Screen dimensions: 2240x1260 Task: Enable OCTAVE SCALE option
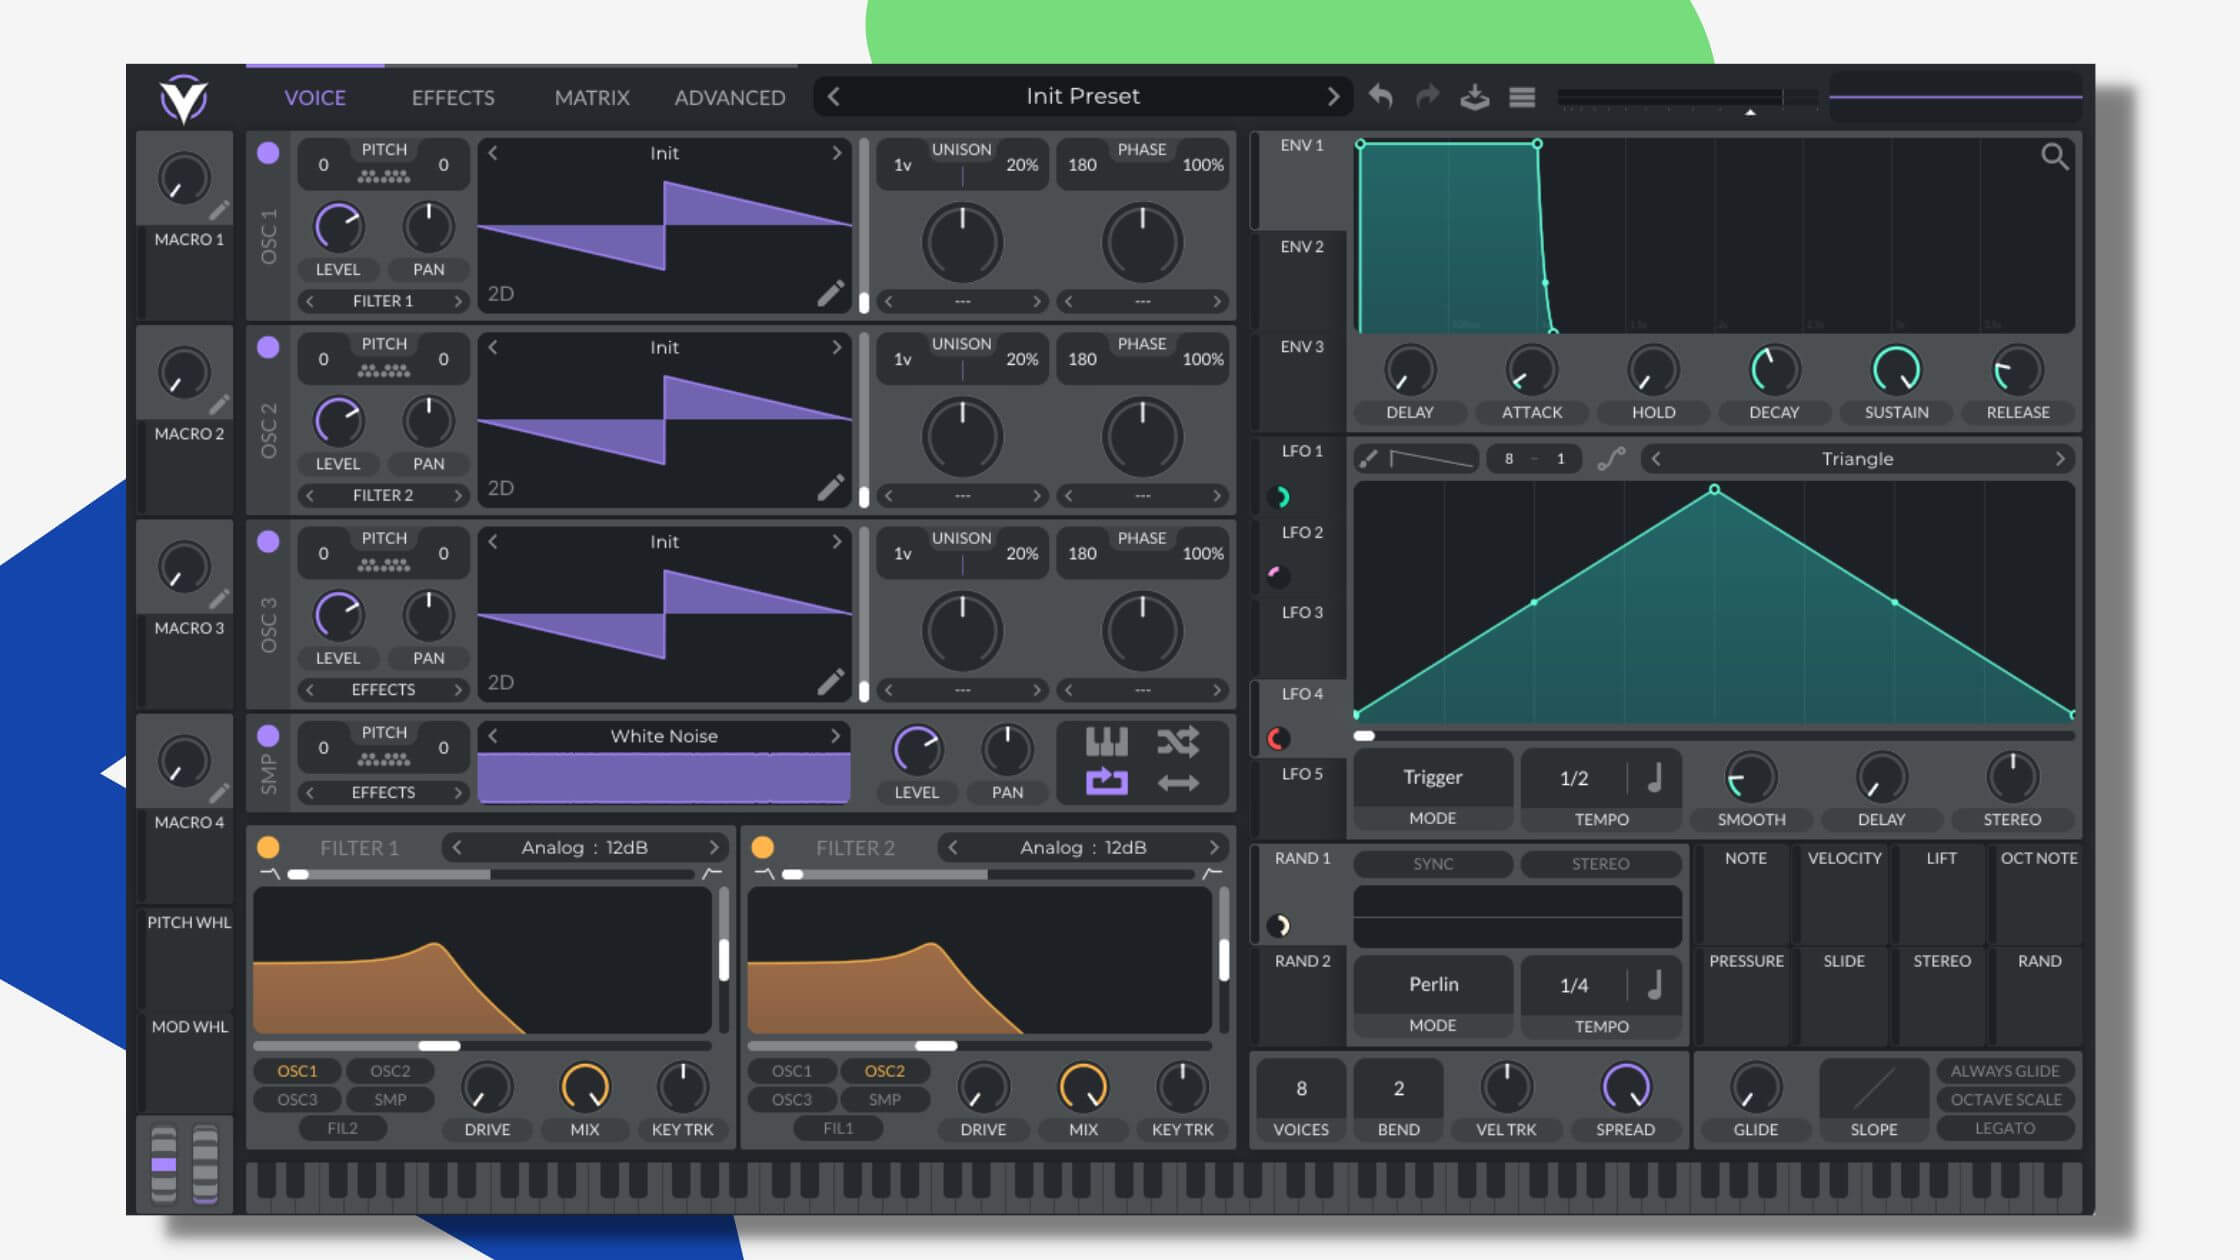pyautogui.click(x=2004, y=1099)
